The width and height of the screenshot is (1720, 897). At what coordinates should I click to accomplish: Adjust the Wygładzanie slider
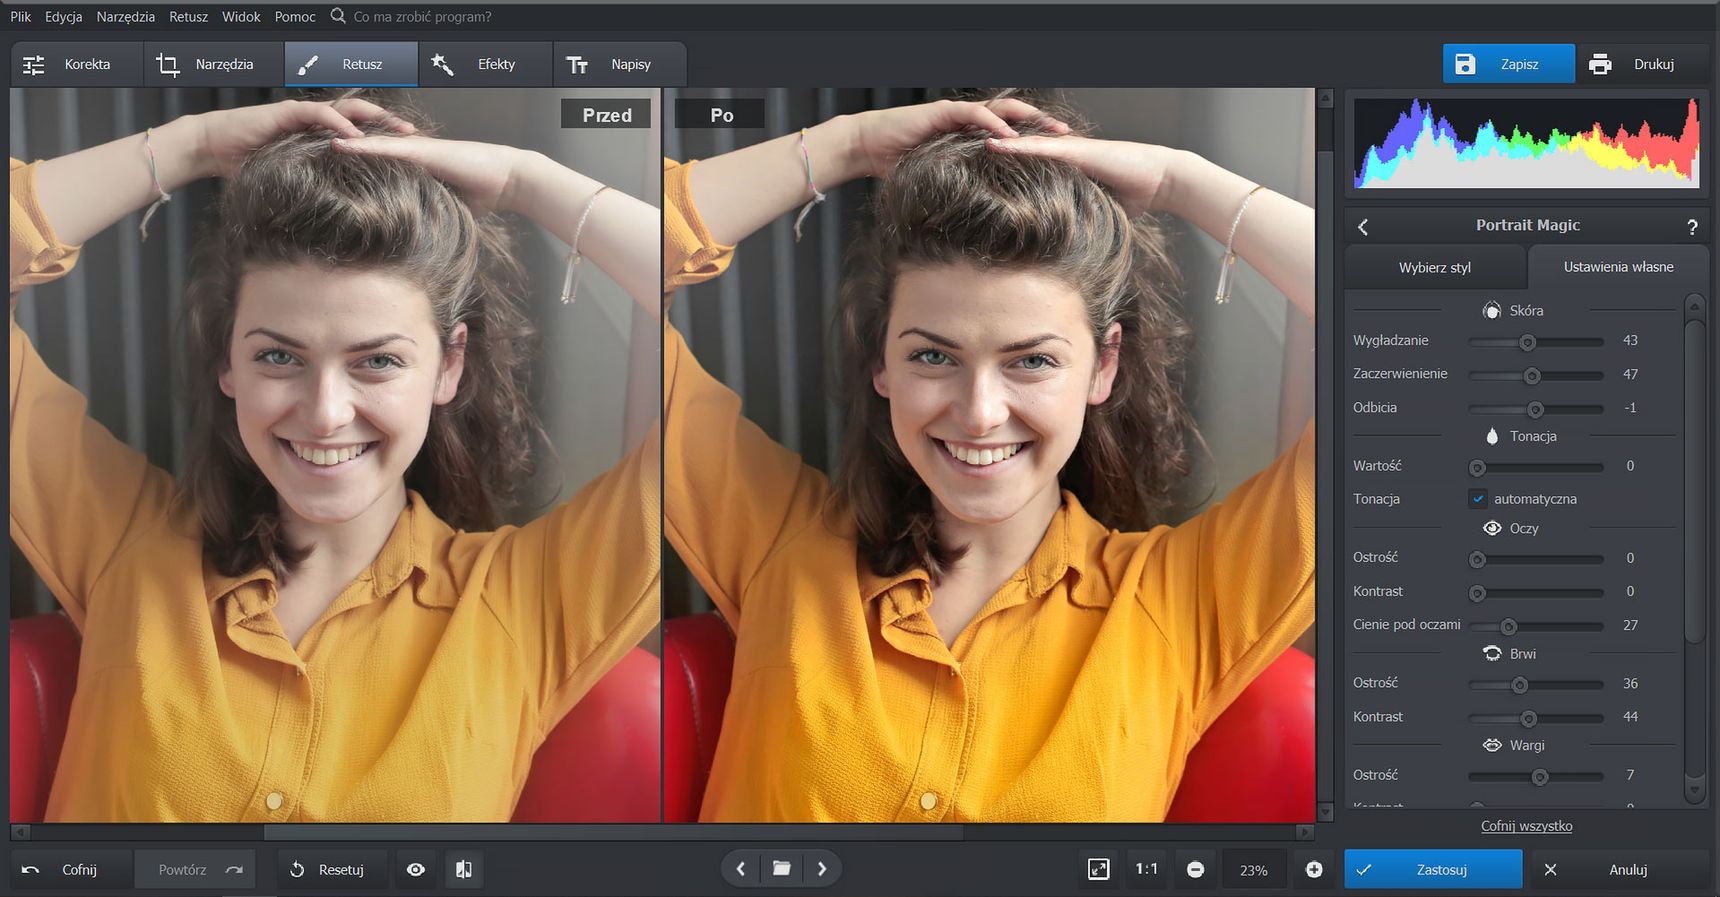coord(1536,342)
